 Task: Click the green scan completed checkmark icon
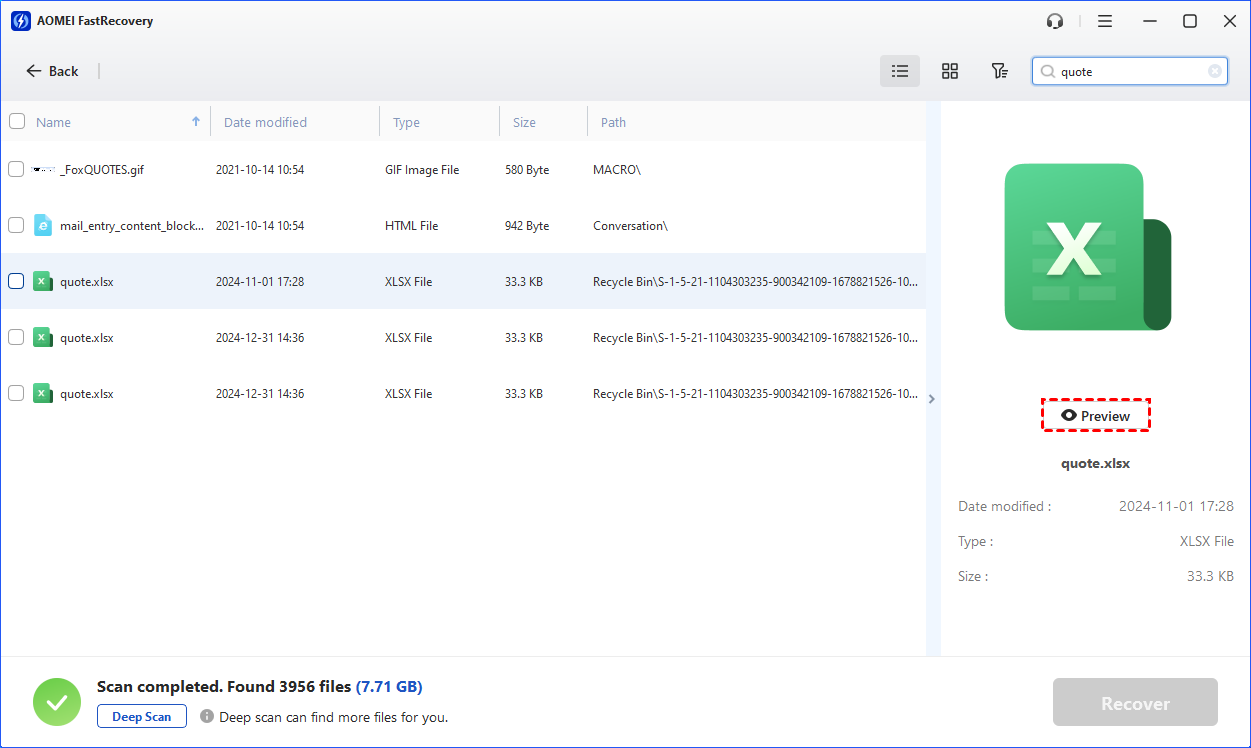coord(57,701)
